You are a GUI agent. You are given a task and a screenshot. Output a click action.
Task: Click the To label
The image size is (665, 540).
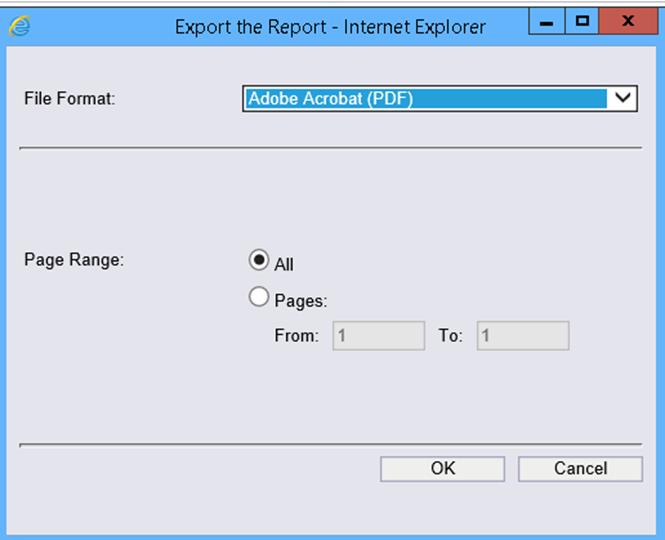(x=450, y=336)
